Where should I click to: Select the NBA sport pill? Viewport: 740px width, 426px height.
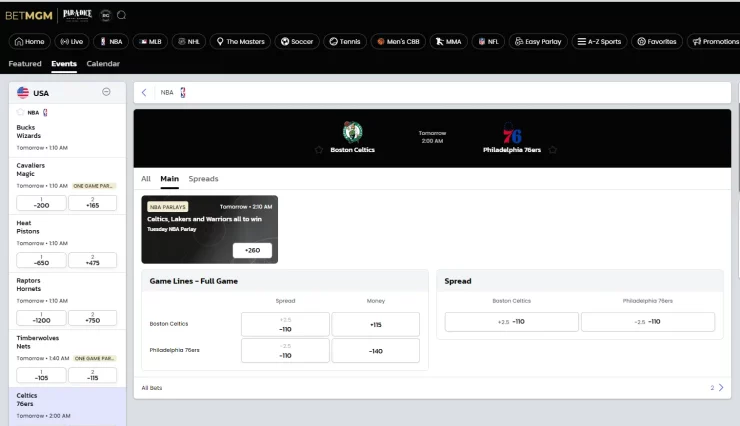click(x=111, y=42)
